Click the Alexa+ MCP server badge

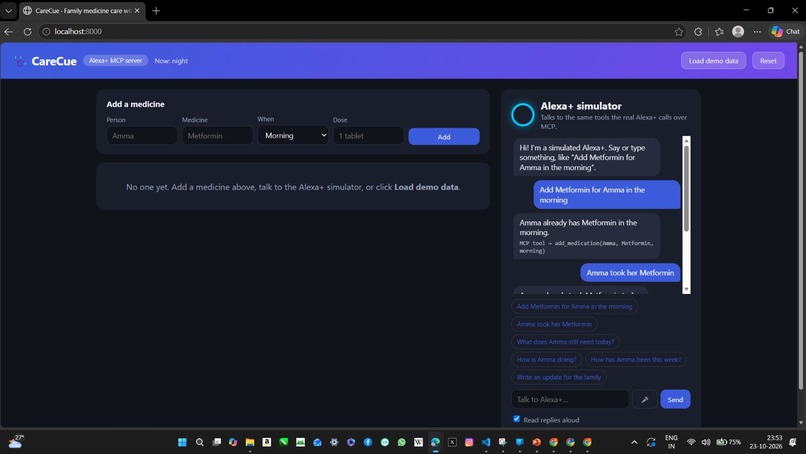116,61
